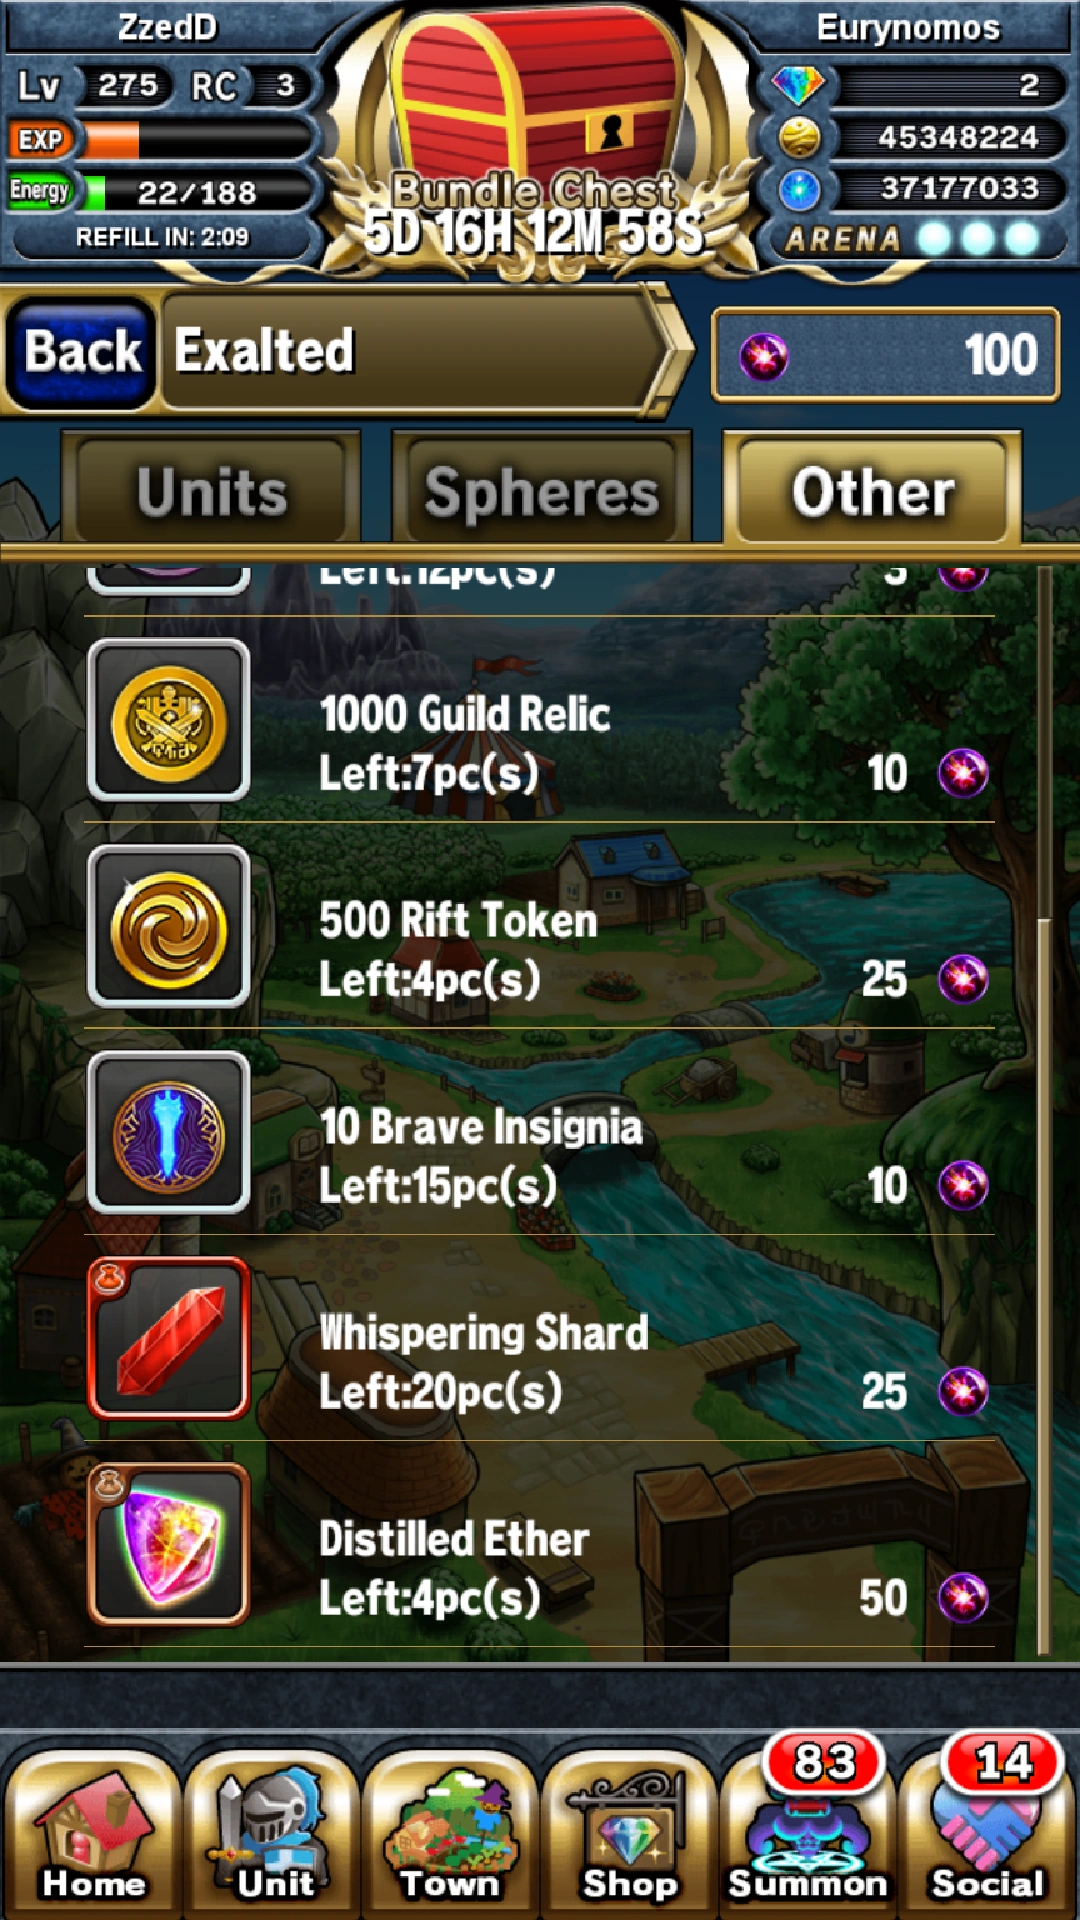Click the Back button
The height and width of the screenshot is (1920, 1080).
click(81, 352)
